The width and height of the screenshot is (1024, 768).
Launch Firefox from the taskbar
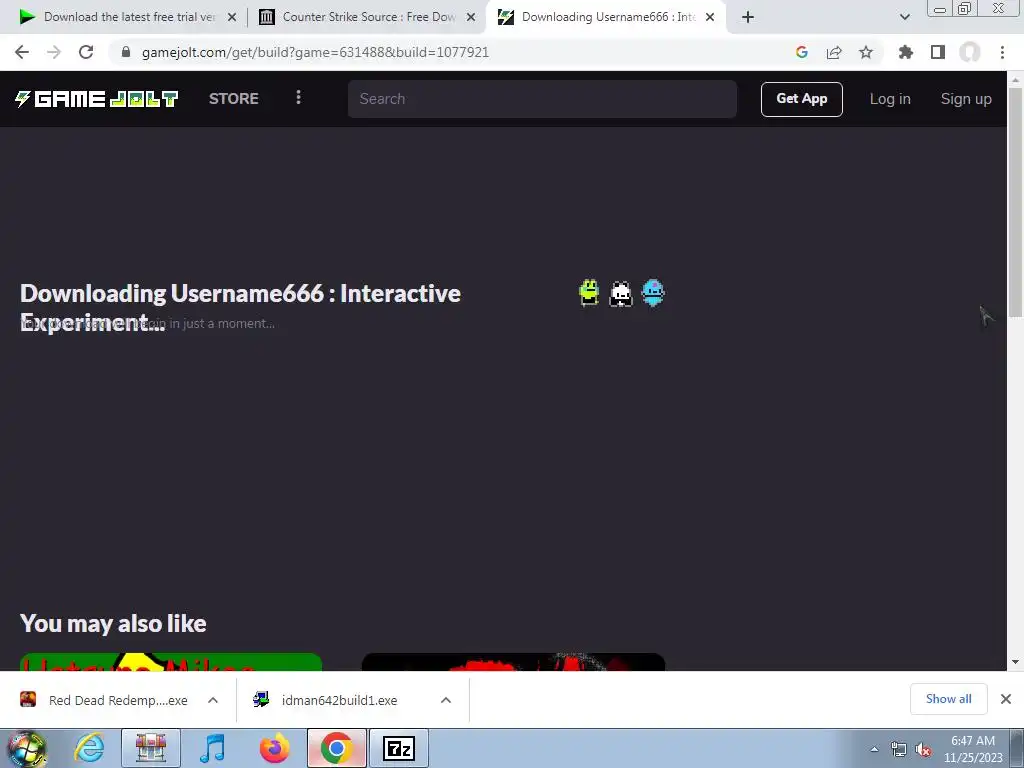[x=275, y=748]
